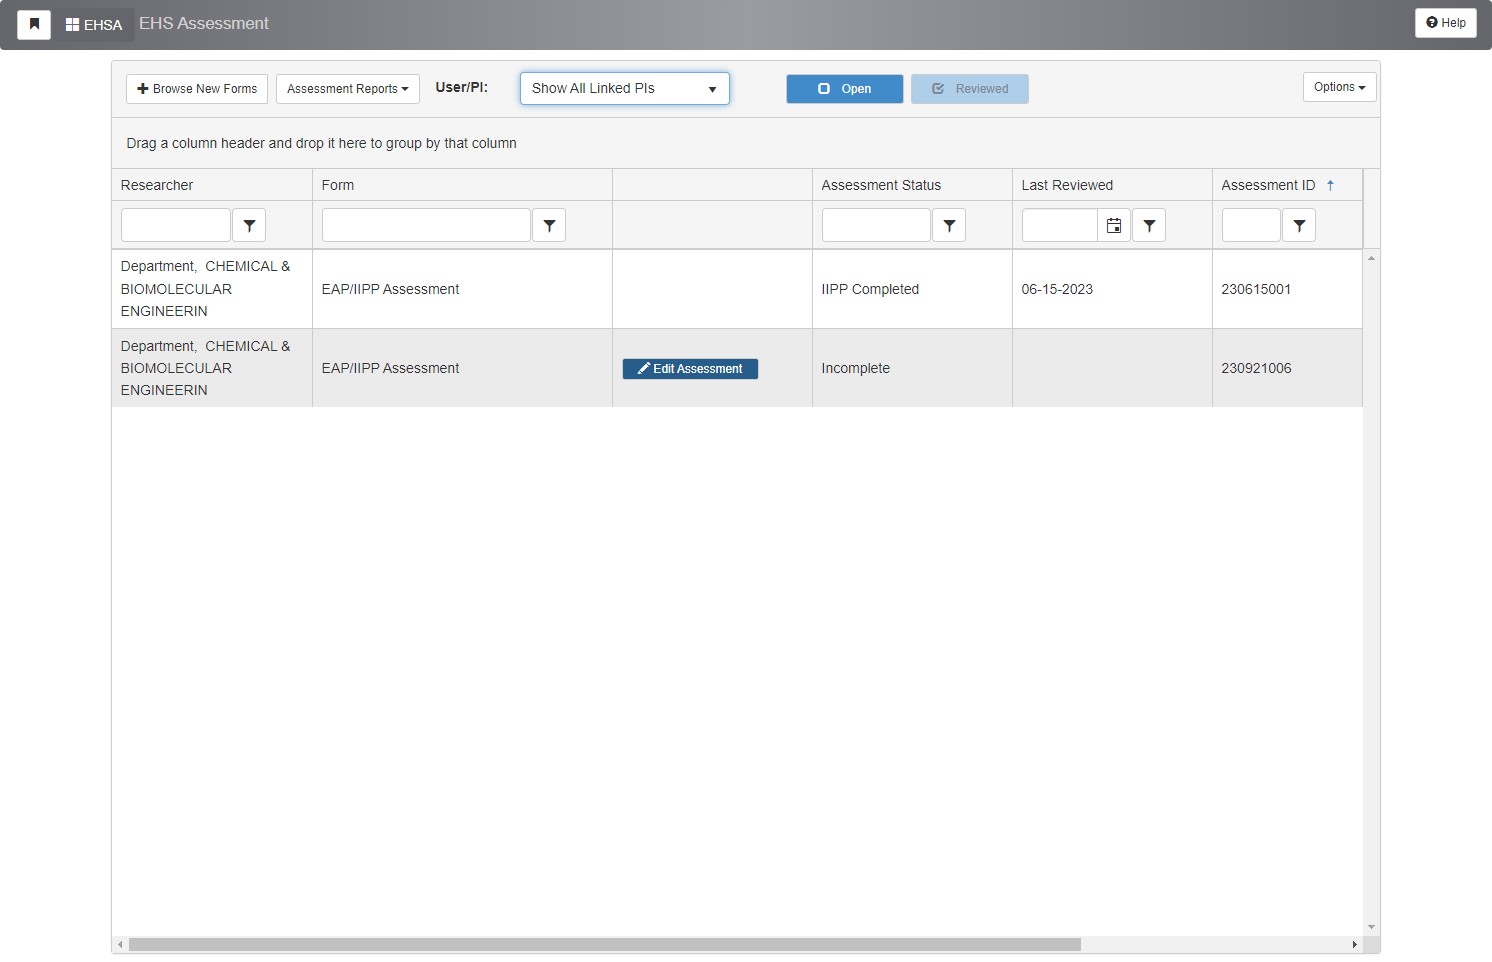Toggle the Open filter button
This screenshot has height=962, width=1492.
pyautogui.click(x=845, y=89)
